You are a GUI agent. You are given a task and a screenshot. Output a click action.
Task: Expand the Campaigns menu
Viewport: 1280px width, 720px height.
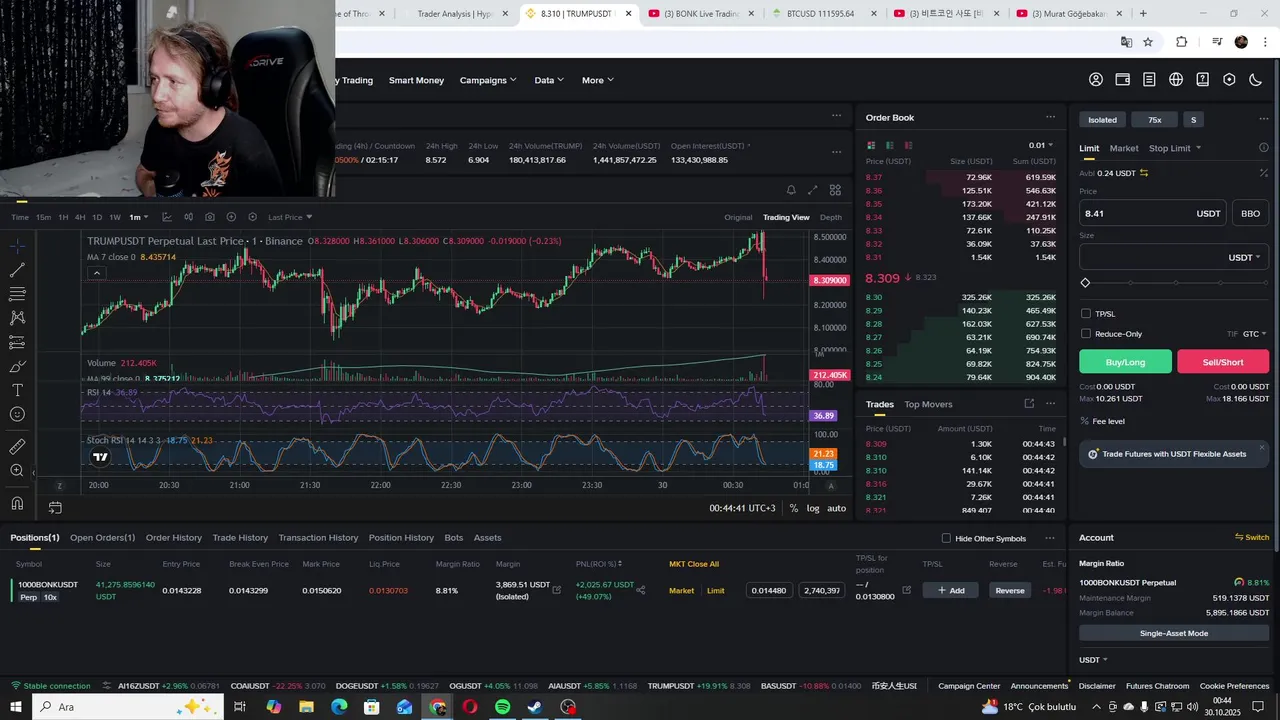[x=488, y=80]
